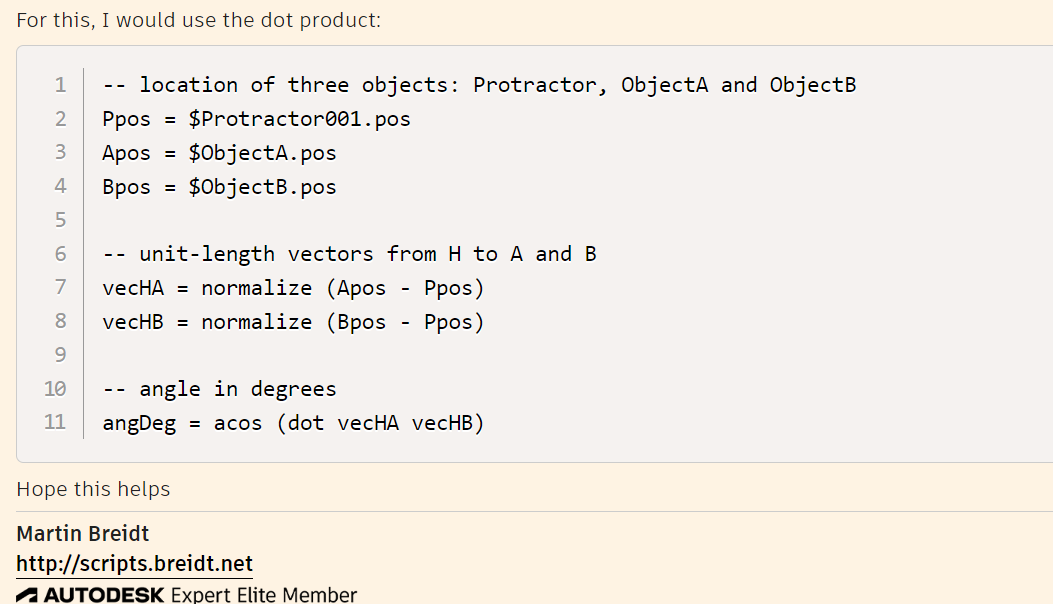This screenshot has width=1053, height=604.
Task: Select line number 11 in code block
Action: (x=53, y=422)
